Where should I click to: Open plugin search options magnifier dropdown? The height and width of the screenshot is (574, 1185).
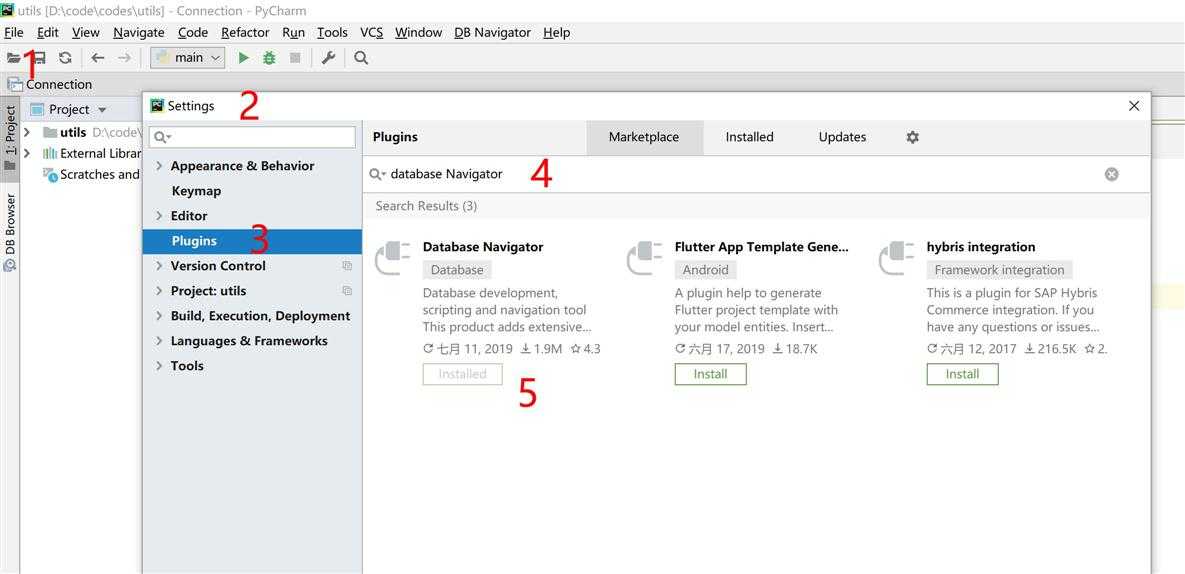pyautogui.click(x=377, y=174)
